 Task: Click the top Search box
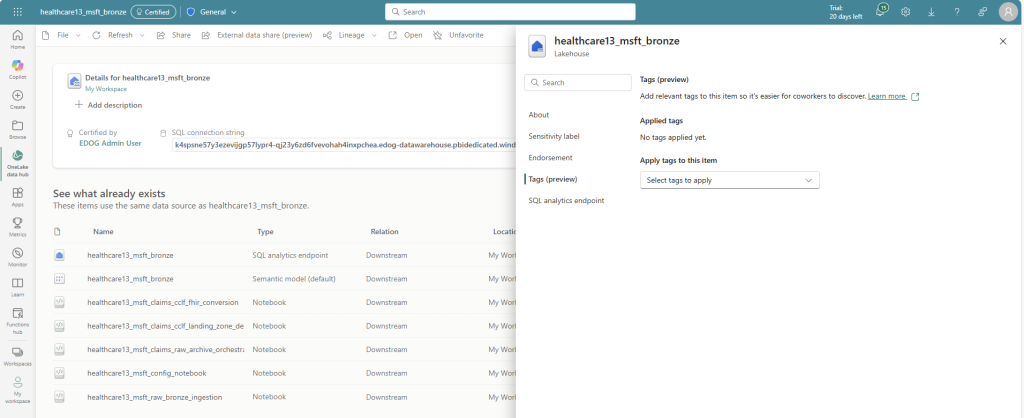(510, 12)
